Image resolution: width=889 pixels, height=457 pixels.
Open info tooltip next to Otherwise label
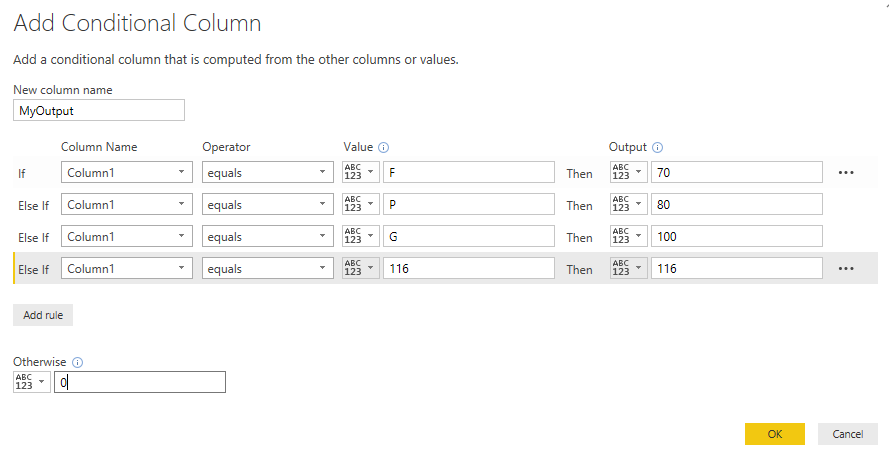coord(78,362)
